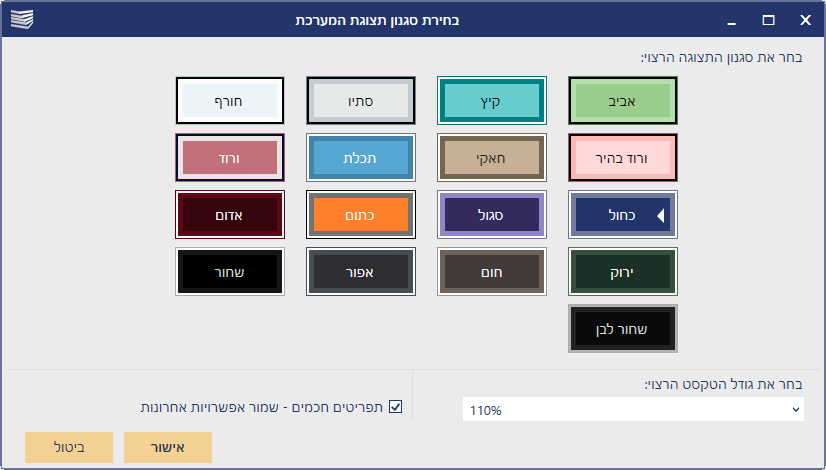The height and width of the screenshot is (470, 826).
Task: Pick the סתיו light gray theme
Action: coord(361,101)
